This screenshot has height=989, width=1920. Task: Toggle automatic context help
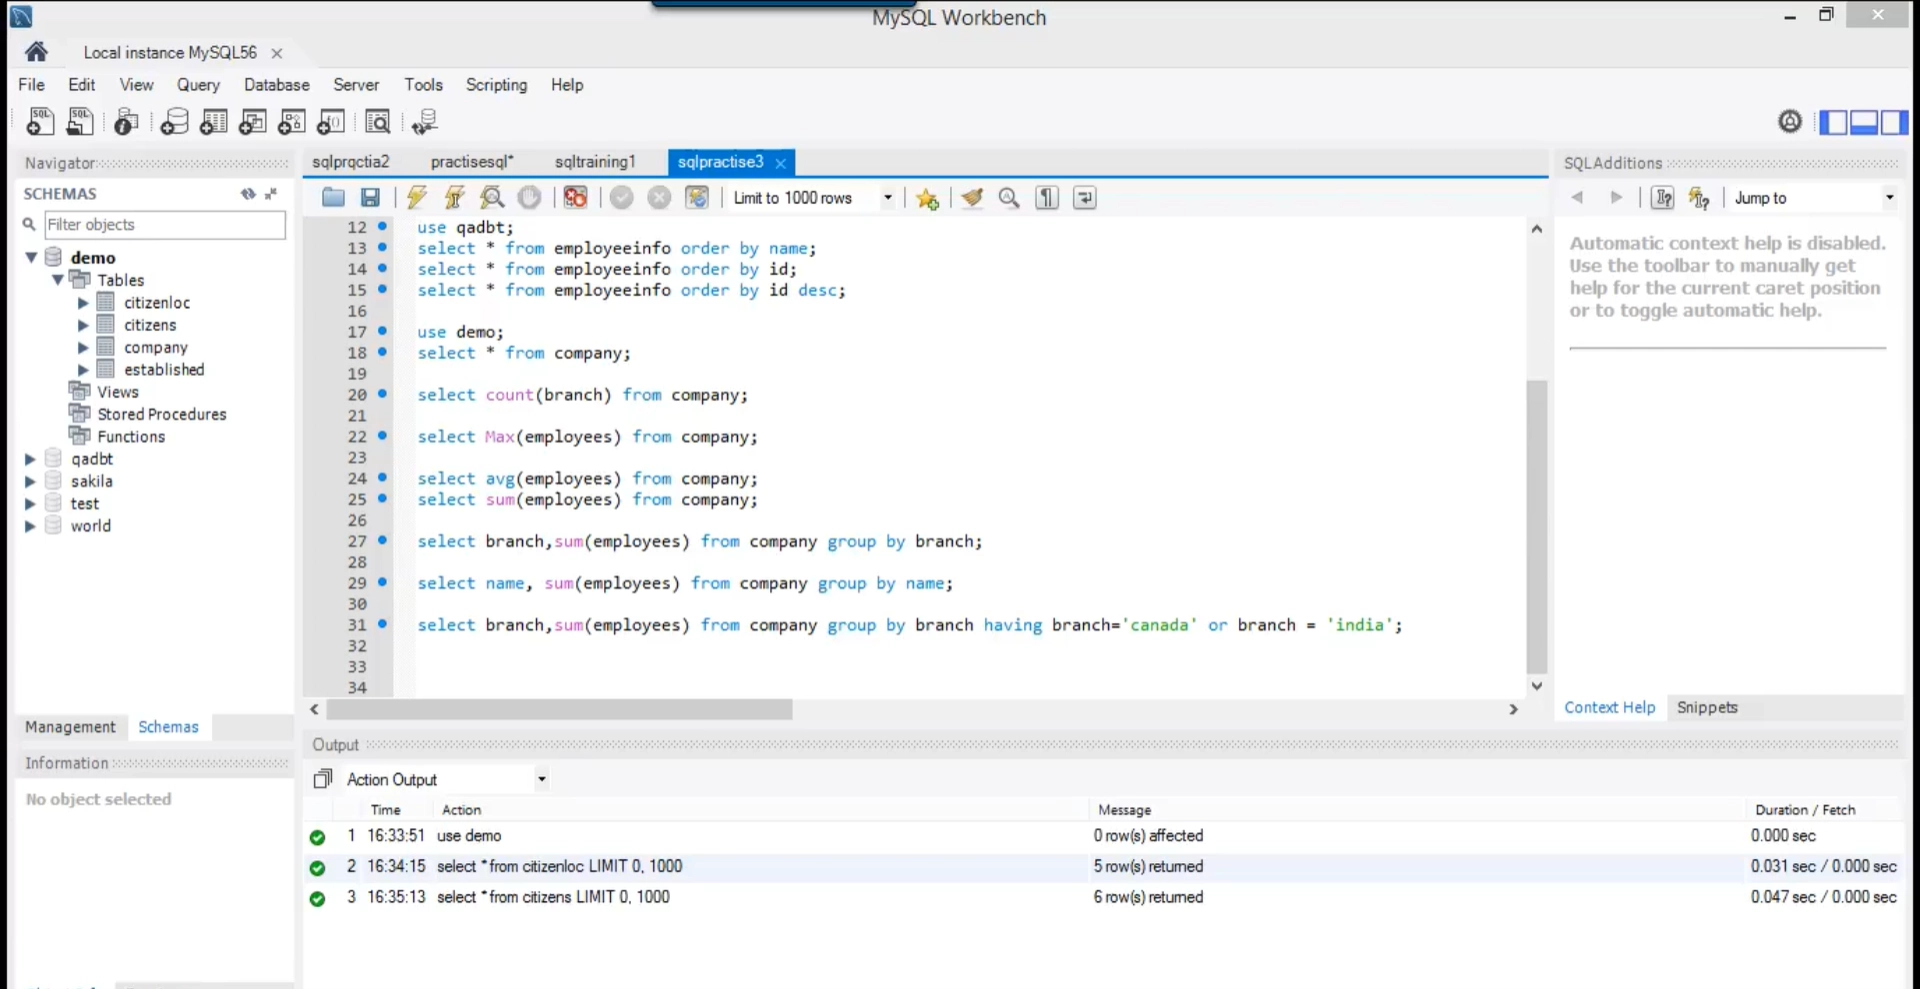[x=1699, y=198]
